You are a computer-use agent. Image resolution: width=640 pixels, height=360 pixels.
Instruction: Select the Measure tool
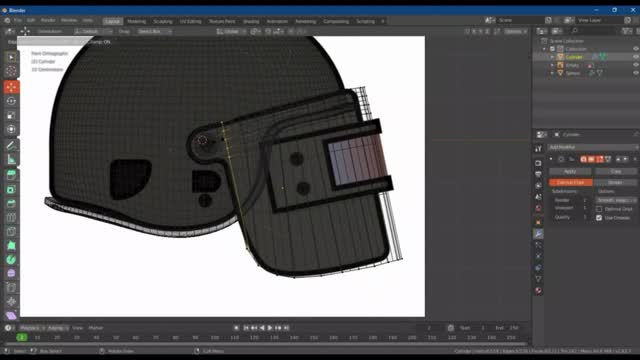[x=11, y=160]
